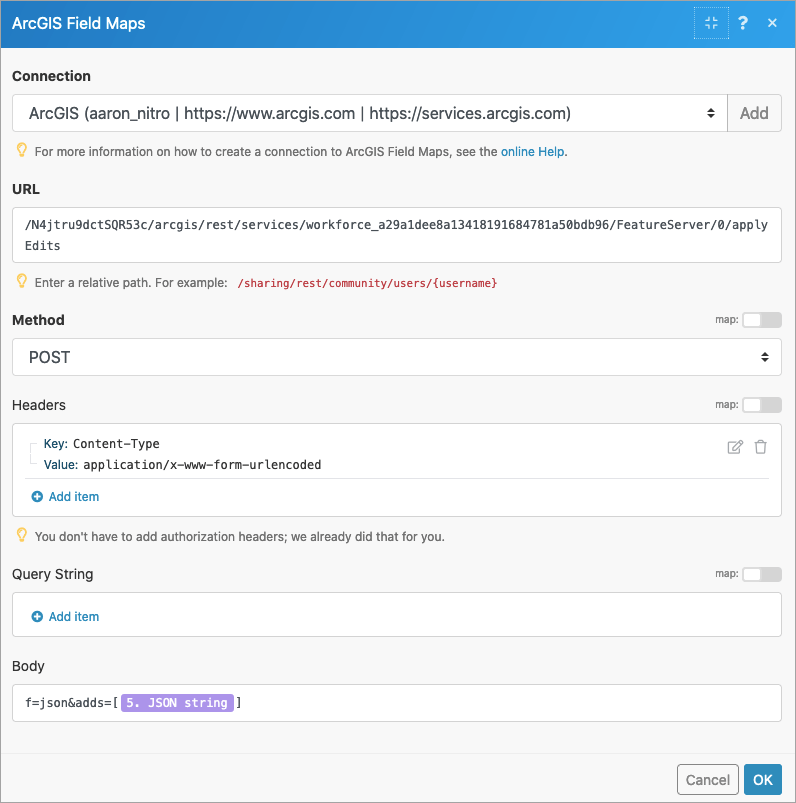
Task: Open help via the question mark icon
Action: tap(742, 22)
